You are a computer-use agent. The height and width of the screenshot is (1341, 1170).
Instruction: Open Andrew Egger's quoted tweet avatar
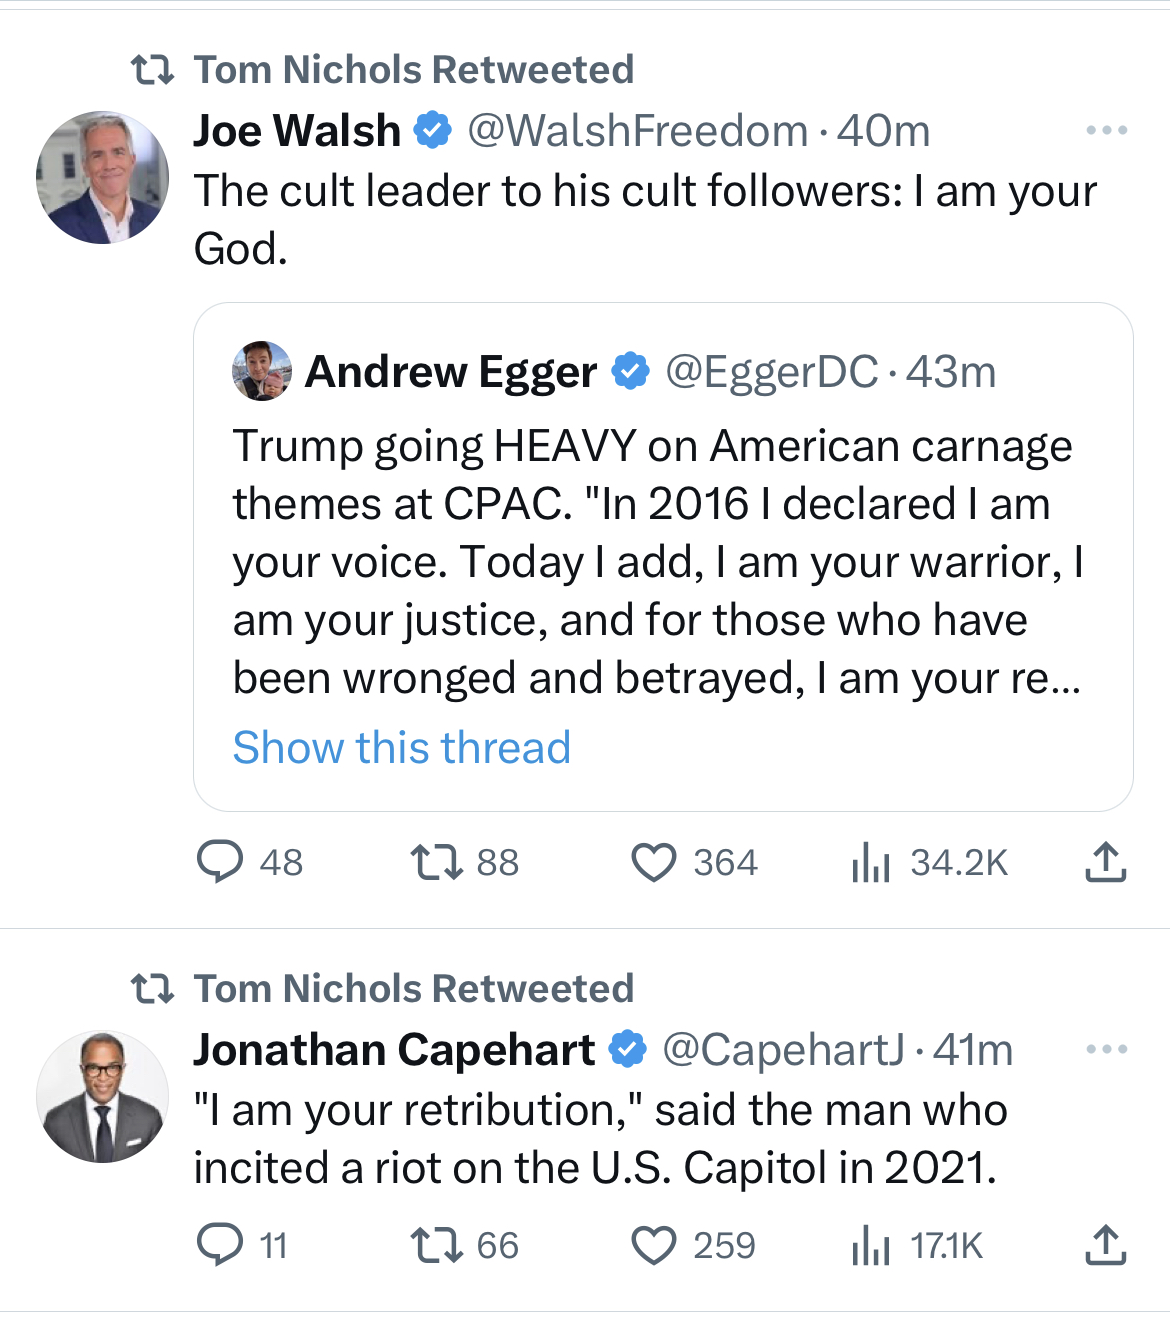(262, 371)
